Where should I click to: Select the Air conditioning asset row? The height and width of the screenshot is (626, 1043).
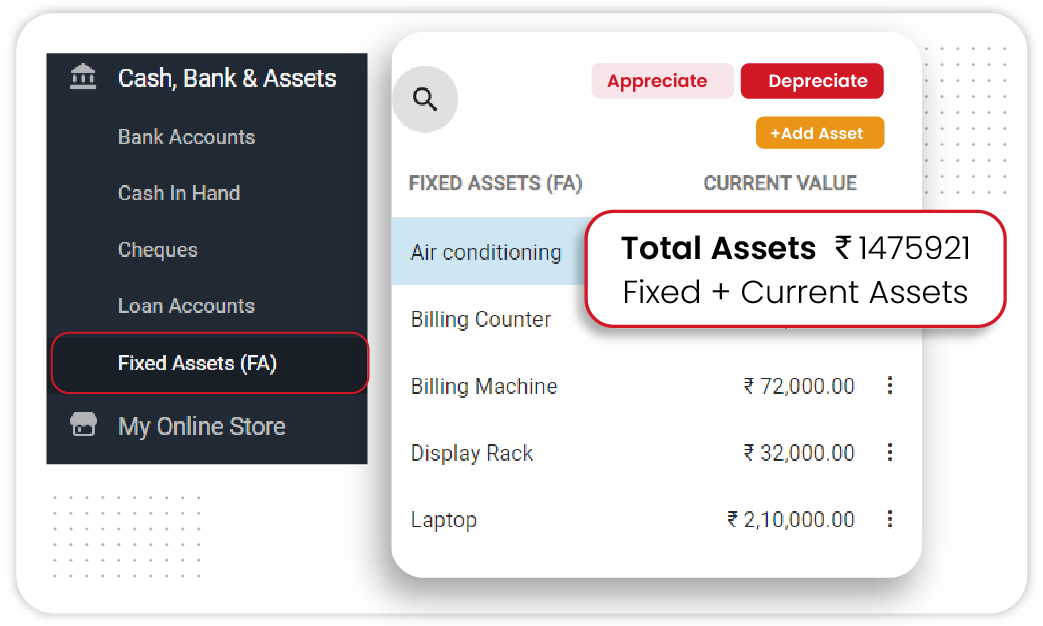coord(486,252)
